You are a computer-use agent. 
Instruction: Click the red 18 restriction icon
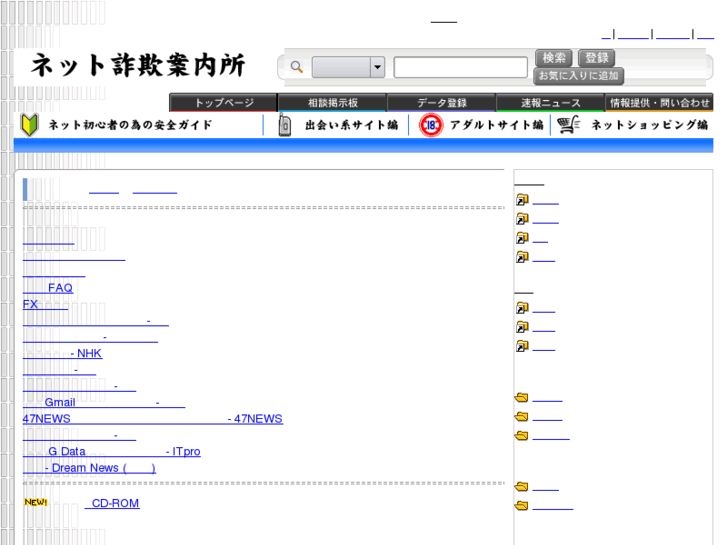(431, 125)
